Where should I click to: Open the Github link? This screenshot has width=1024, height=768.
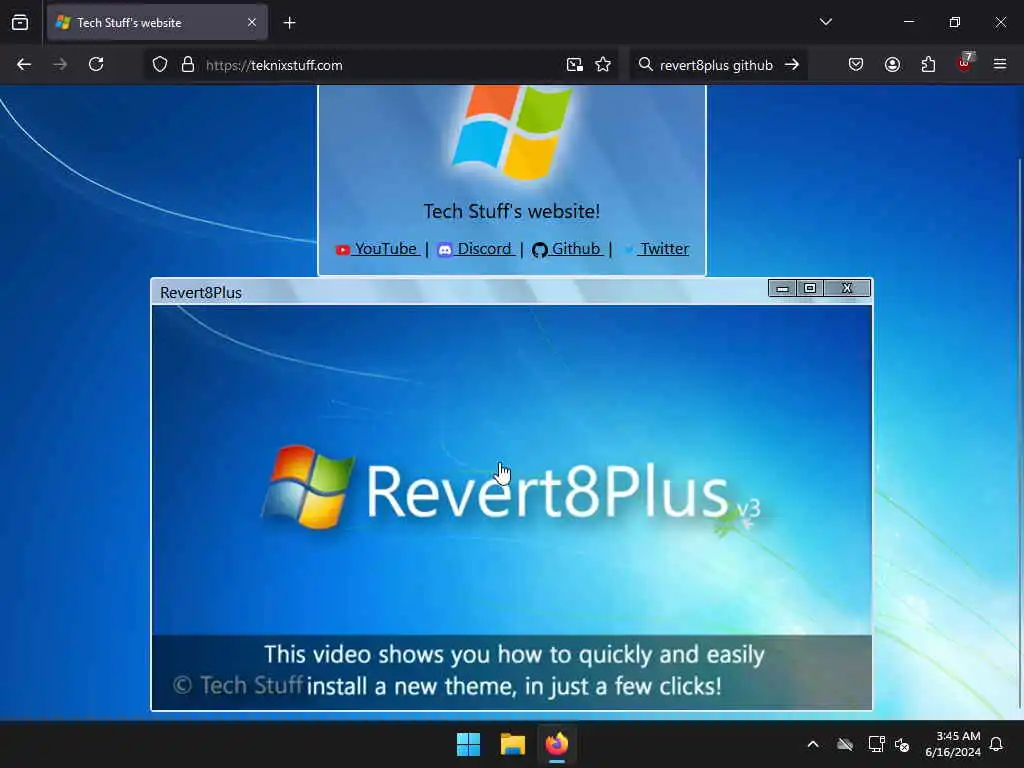567,249
